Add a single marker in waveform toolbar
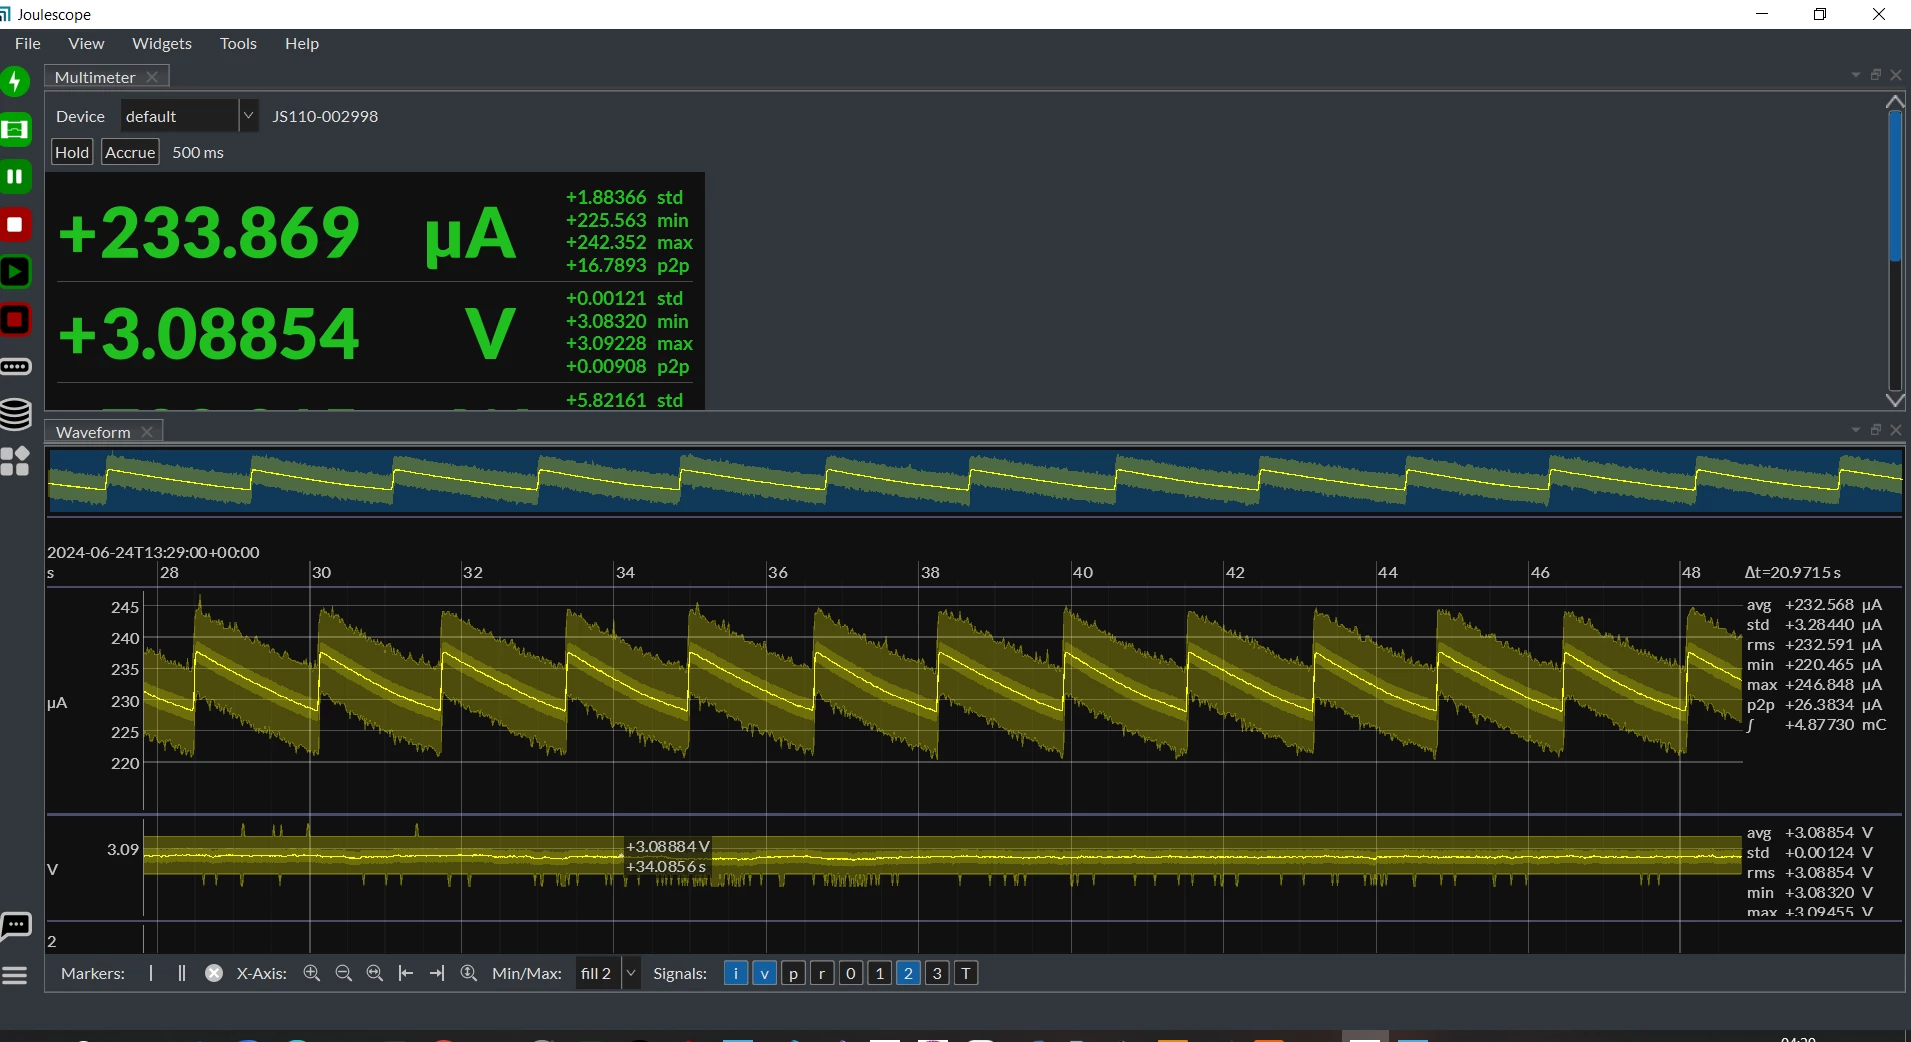This screenshot has width=1911, height=1042. [x=151, y=973]
